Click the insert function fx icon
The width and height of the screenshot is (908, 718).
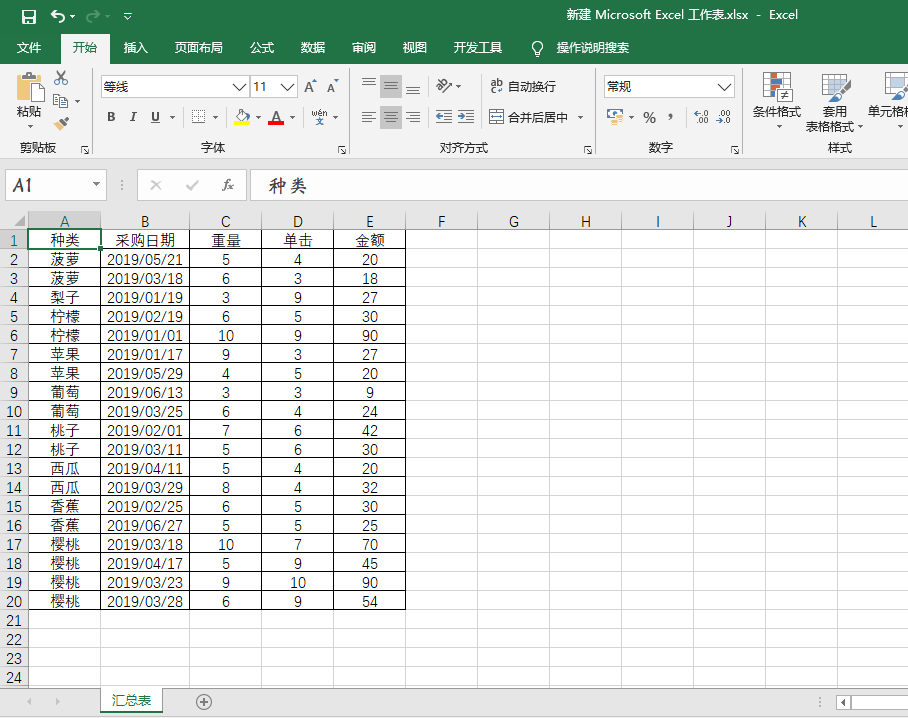coord(228,185)
